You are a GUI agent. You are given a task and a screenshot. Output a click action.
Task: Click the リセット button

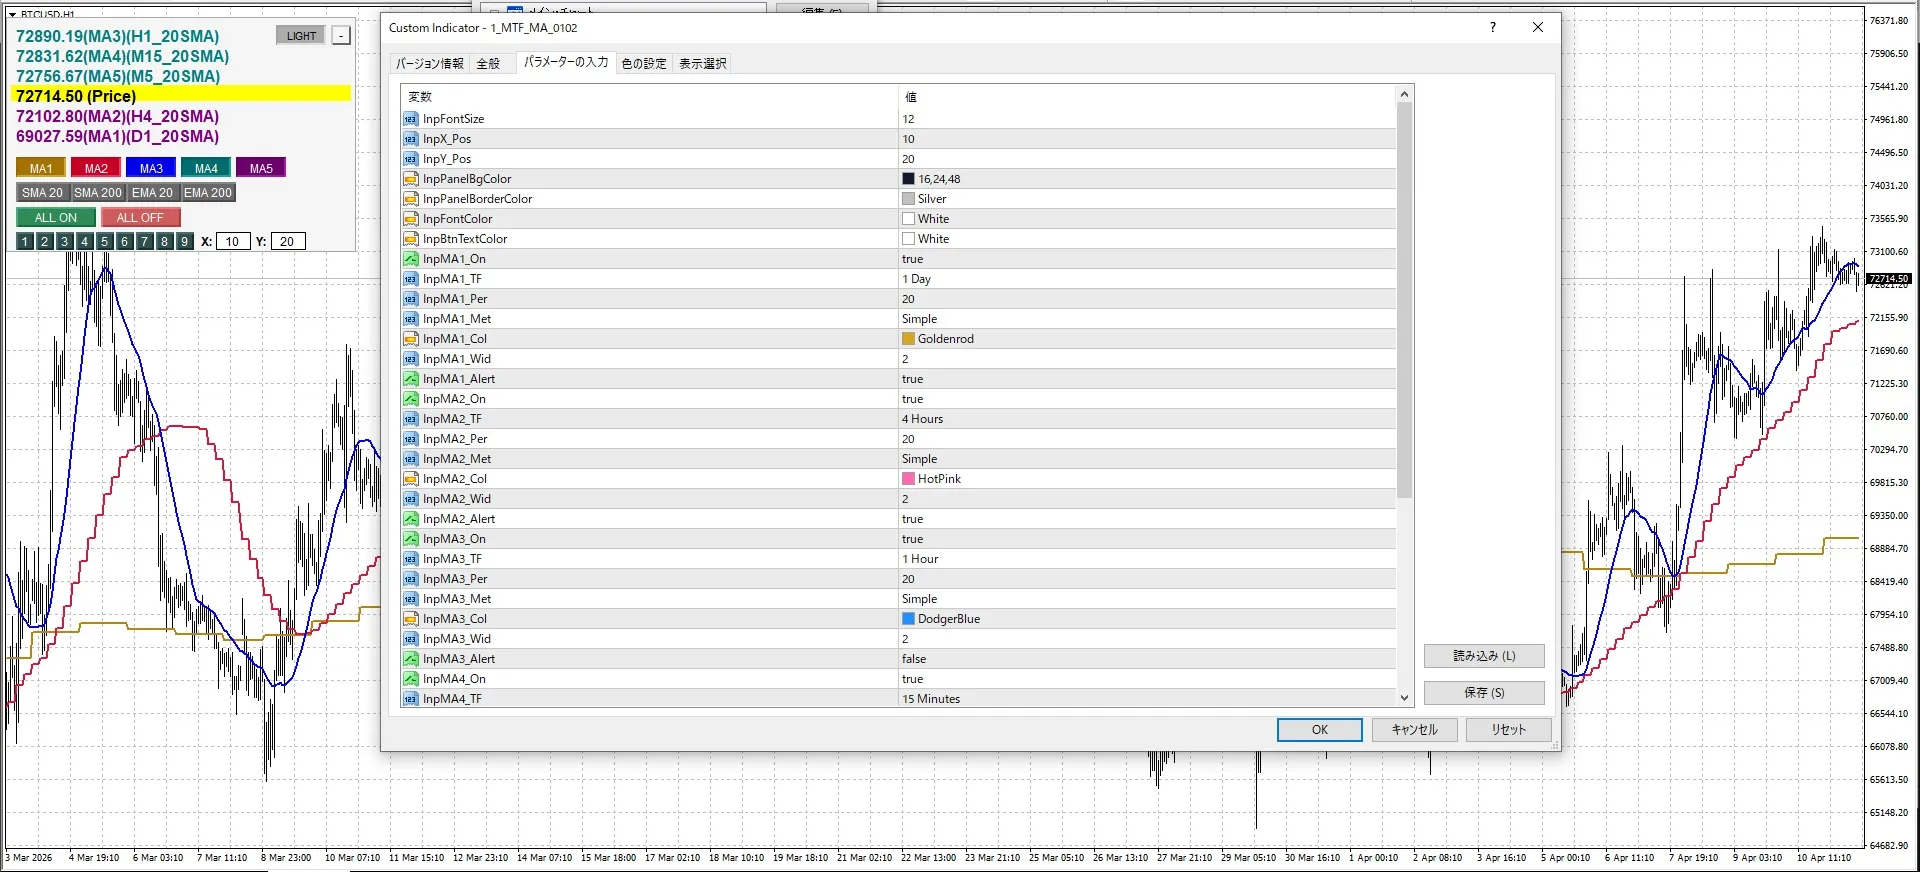pyautogui.click(x=1509, y=730)
